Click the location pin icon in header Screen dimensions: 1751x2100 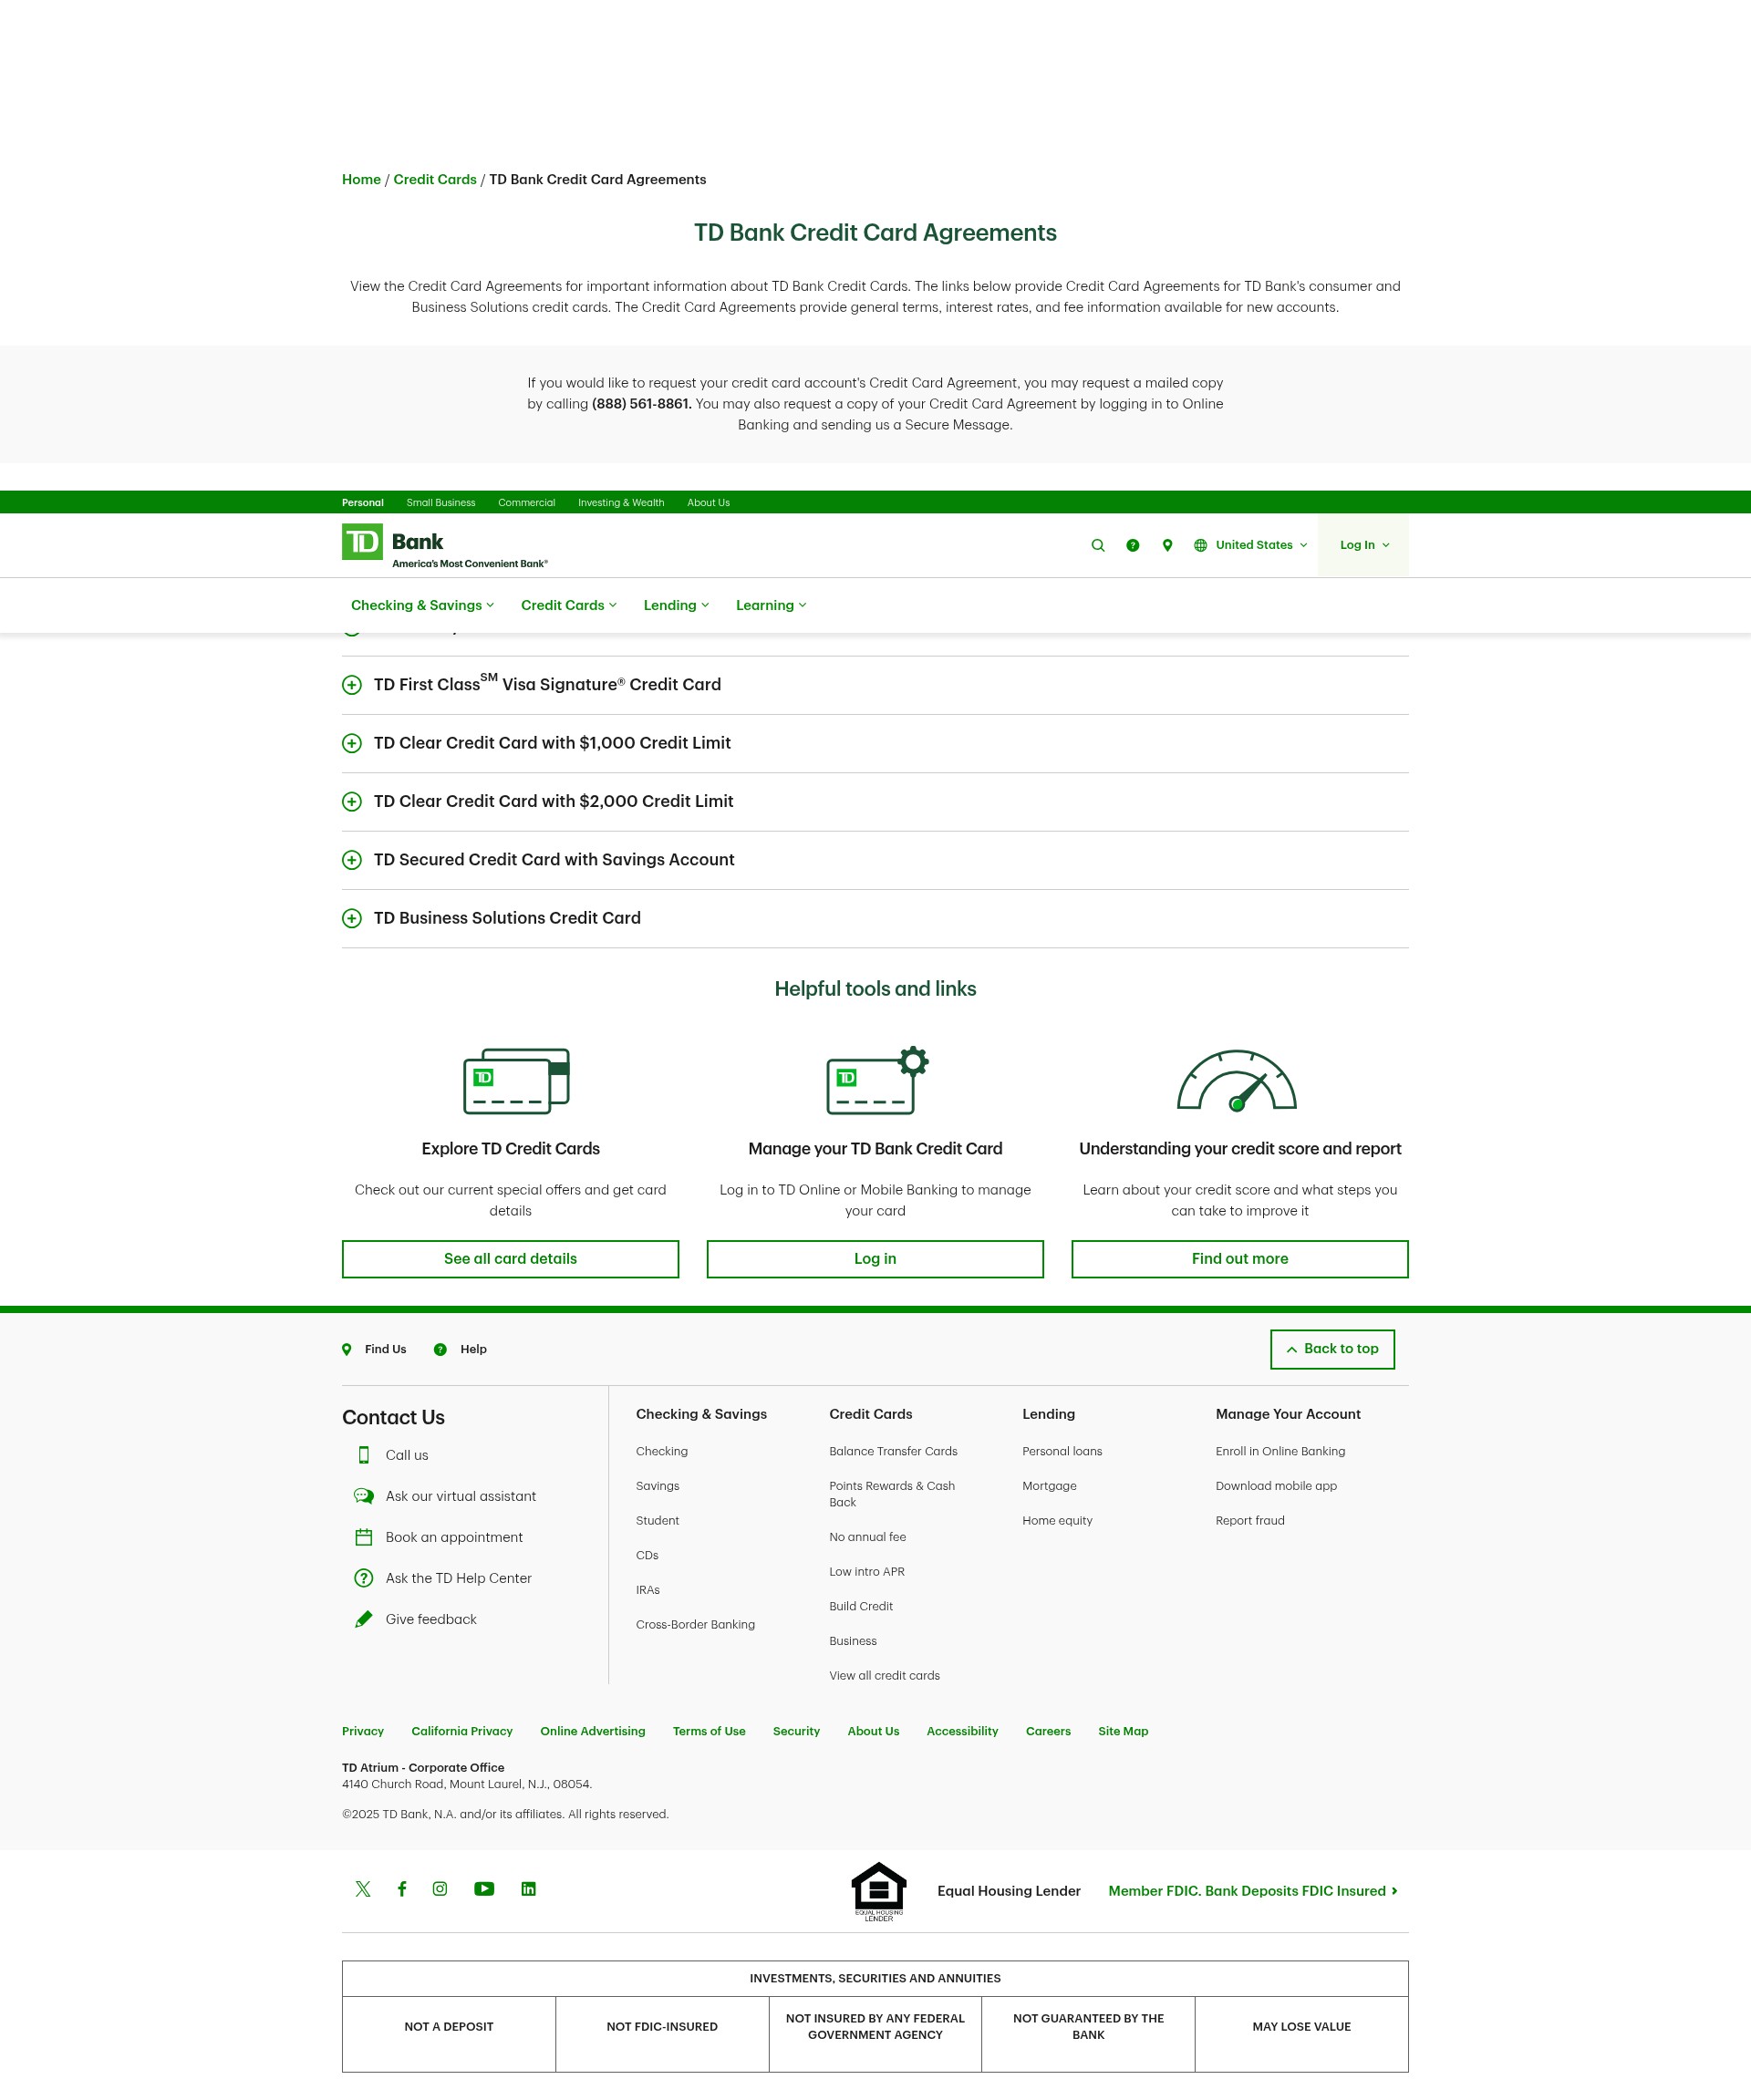coord(1167,545)
